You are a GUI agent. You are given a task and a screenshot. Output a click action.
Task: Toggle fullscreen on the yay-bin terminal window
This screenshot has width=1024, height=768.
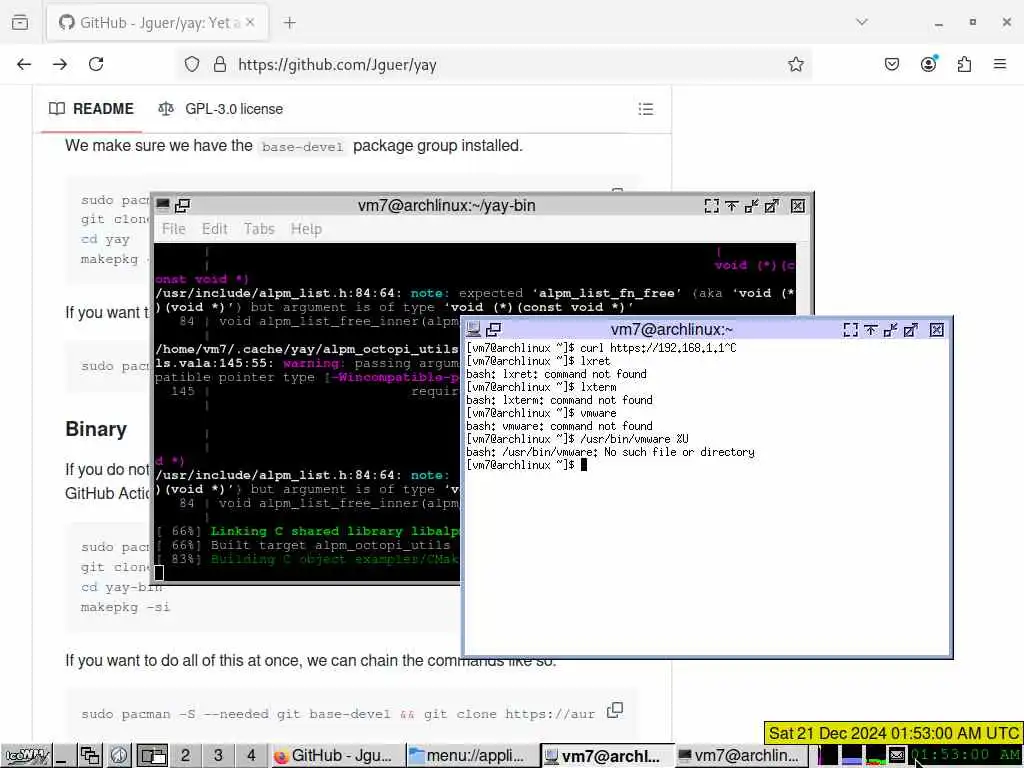coord(712,206)
